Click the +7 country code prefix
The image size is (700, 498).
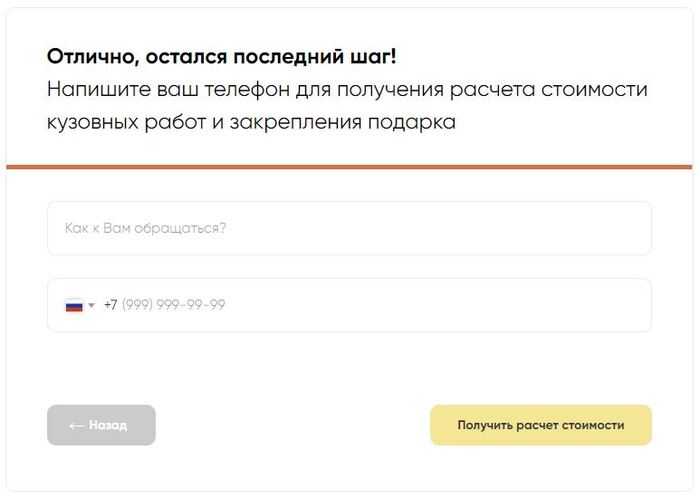point(110,305)
